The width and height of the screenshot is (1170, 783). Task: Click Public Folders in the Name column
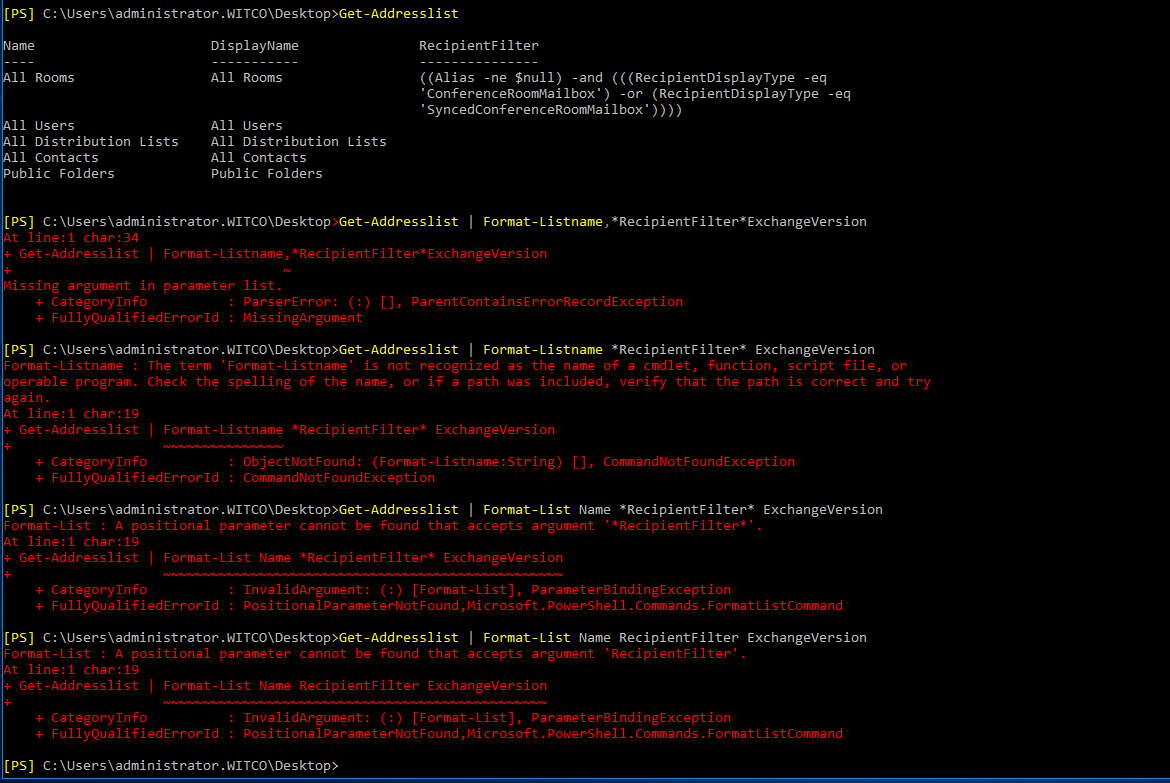tap(59, 174)
